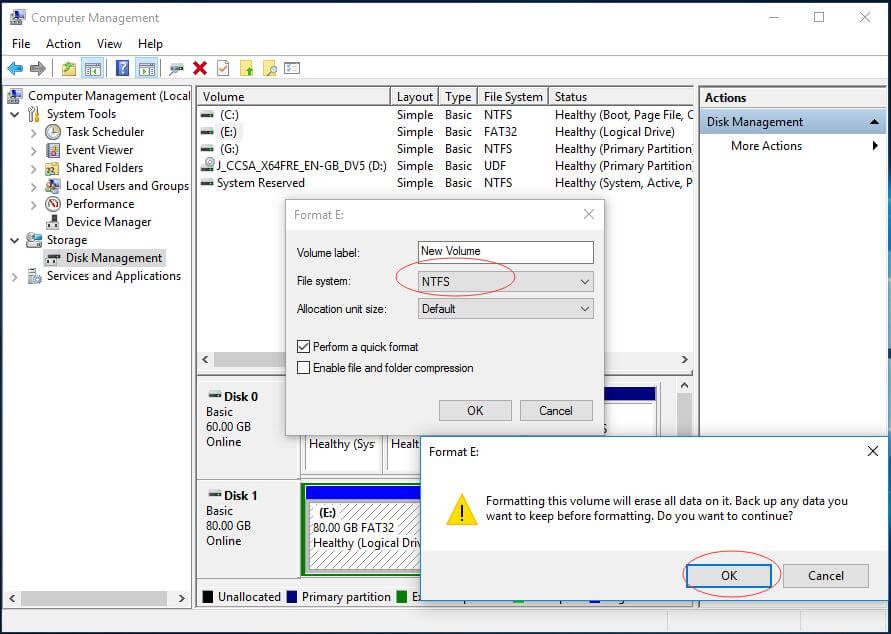
Task: Click the Local Users and Groups icon
Action: point(53,186)
